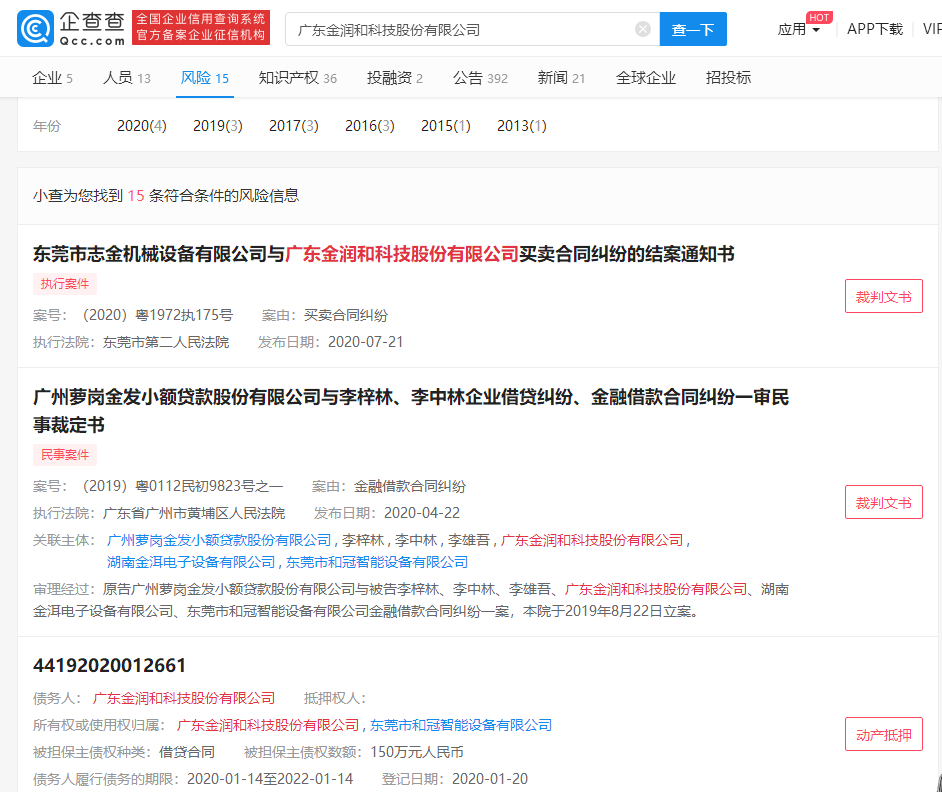Click the 全国企业信用查询系统 red banner
The width and height of the screenshot is (942, 792).
(201, 28)
